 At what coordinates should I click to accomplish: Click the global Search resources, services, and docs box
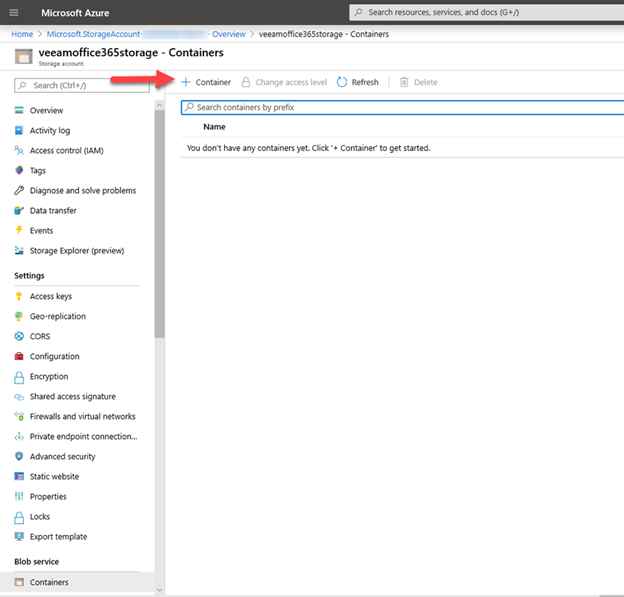[x=486, y=12]
